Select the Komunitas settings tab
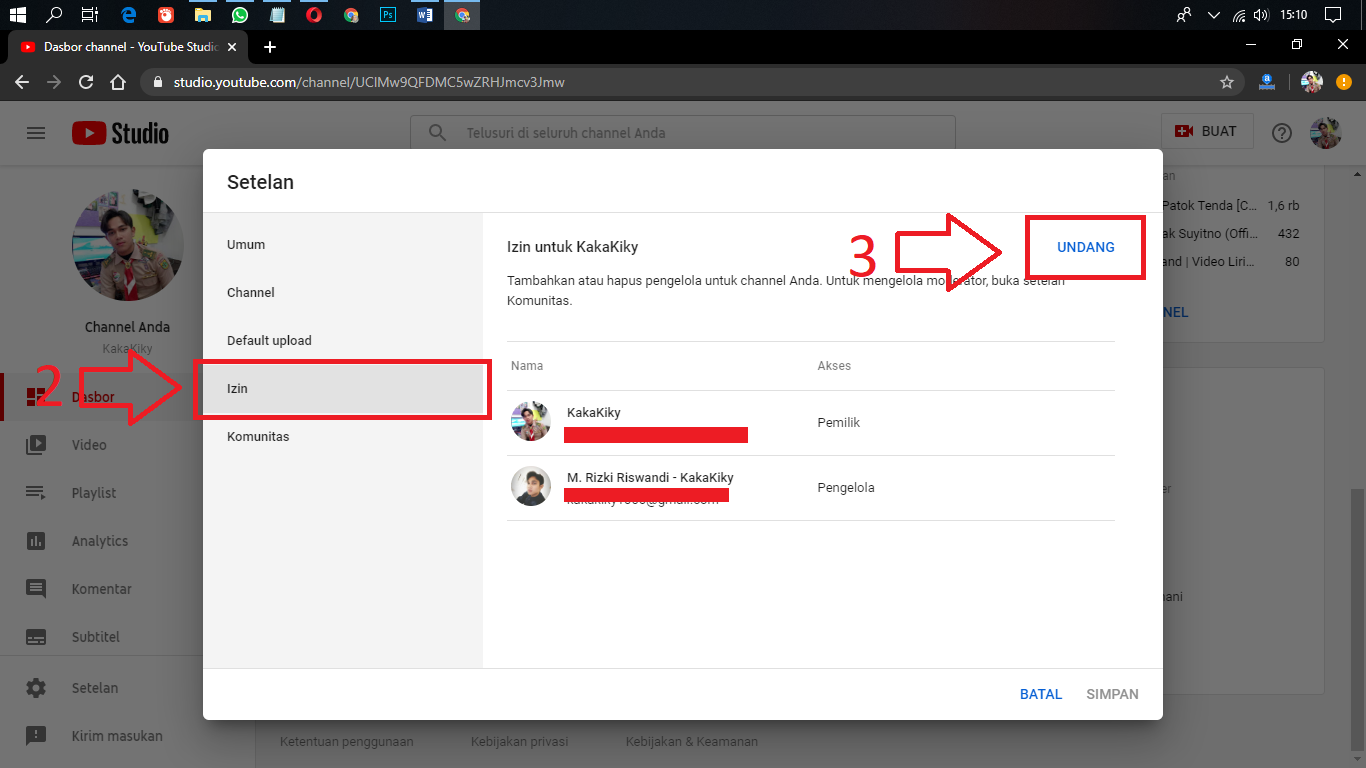Screen dimensions: 1366x768 [343, 437]
